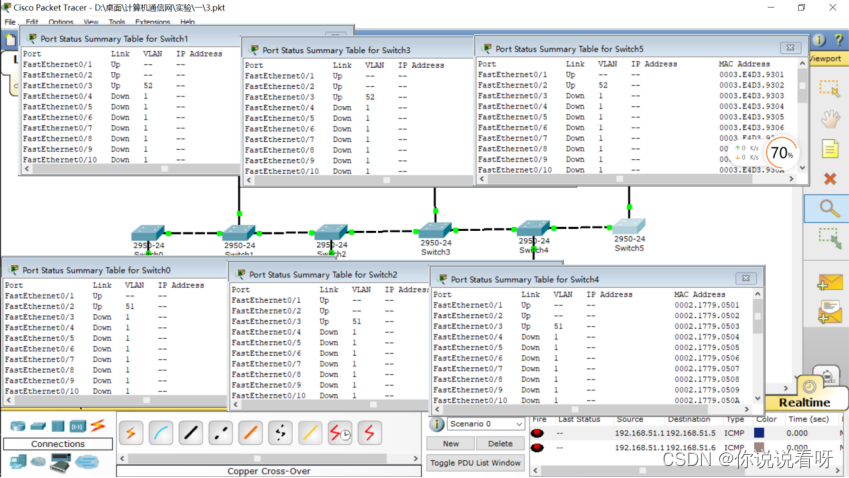
Task: Activate the red X Delete tool
Action: pyautogui.click(x=830, y=179)
